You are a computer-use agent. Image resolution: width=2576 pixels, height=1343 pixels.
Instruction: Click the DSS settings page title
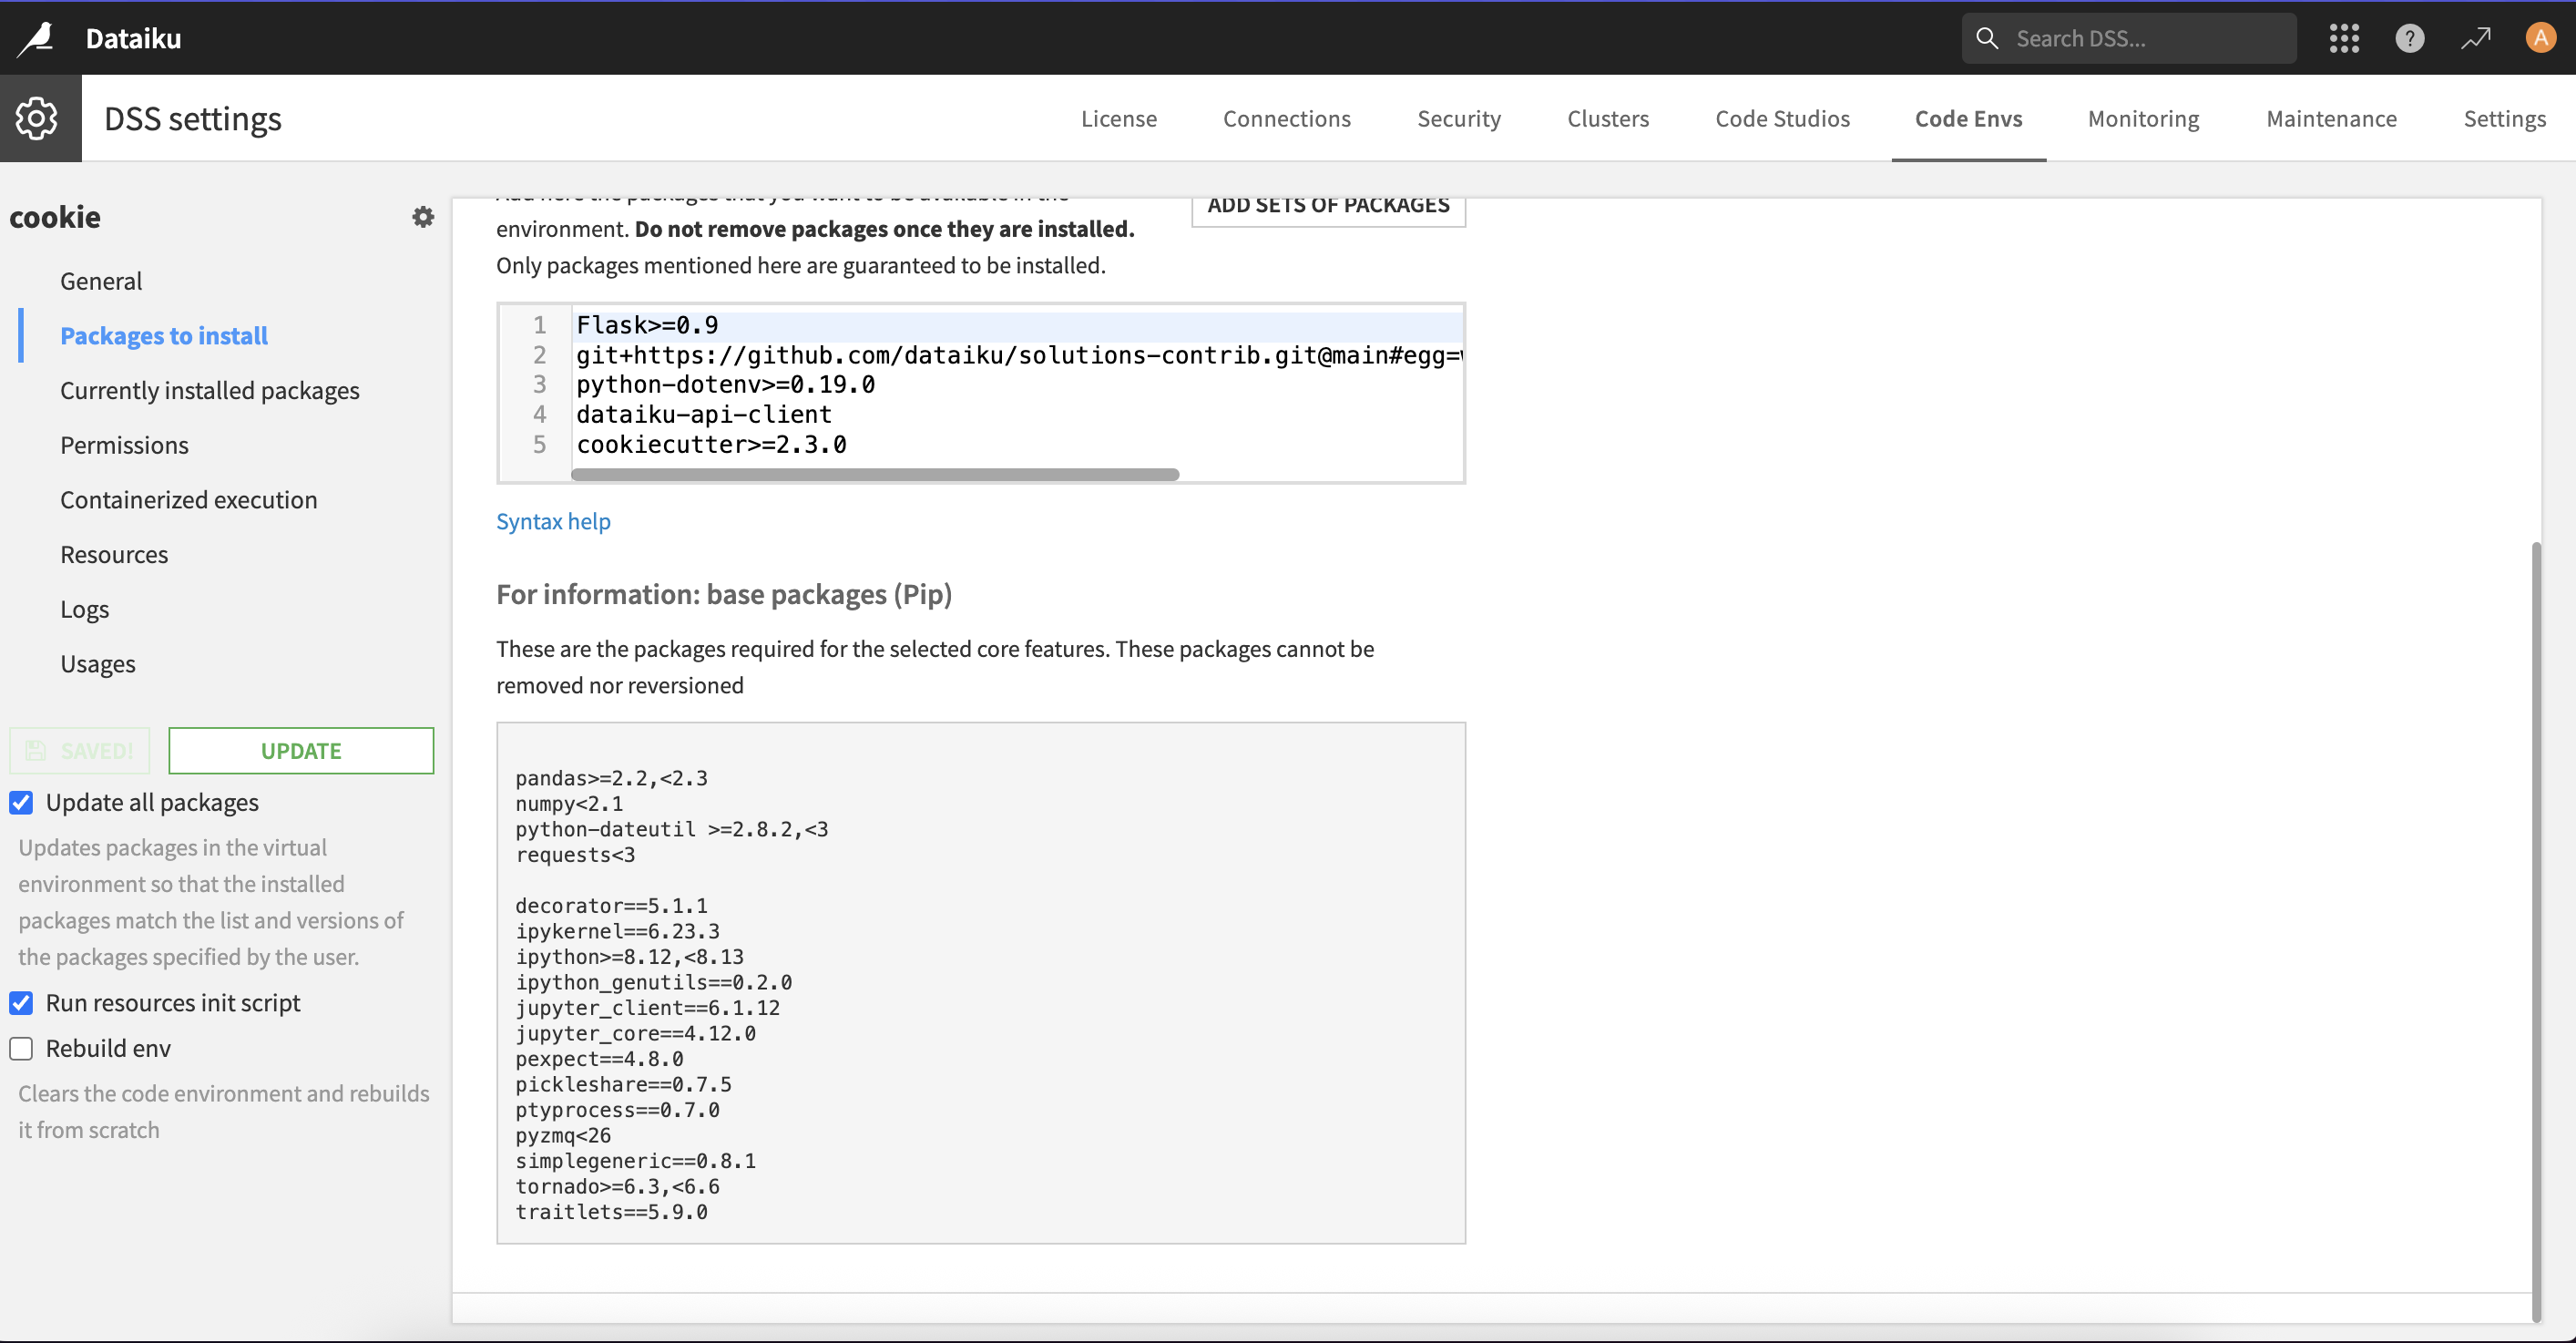(x=192, y=118)
